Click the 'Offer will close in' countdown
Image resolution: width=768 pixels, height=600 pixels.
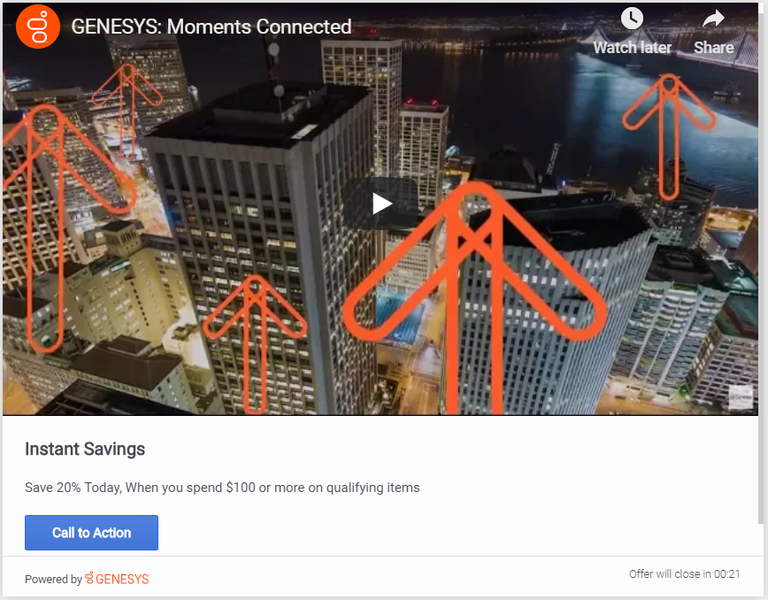point(684,574)
